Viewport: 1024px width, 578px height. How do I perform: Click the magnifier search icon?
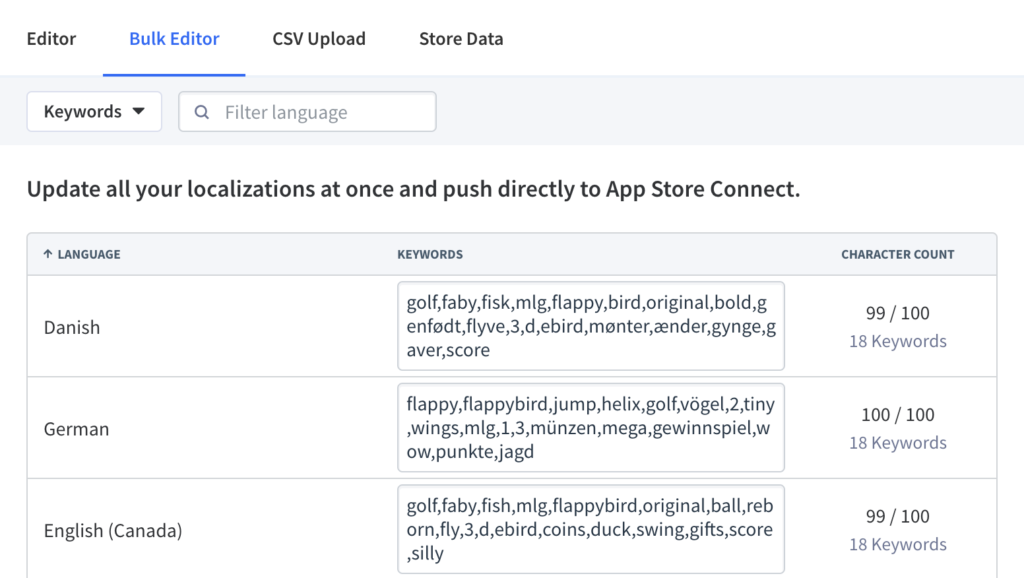[x=202, y=112]
